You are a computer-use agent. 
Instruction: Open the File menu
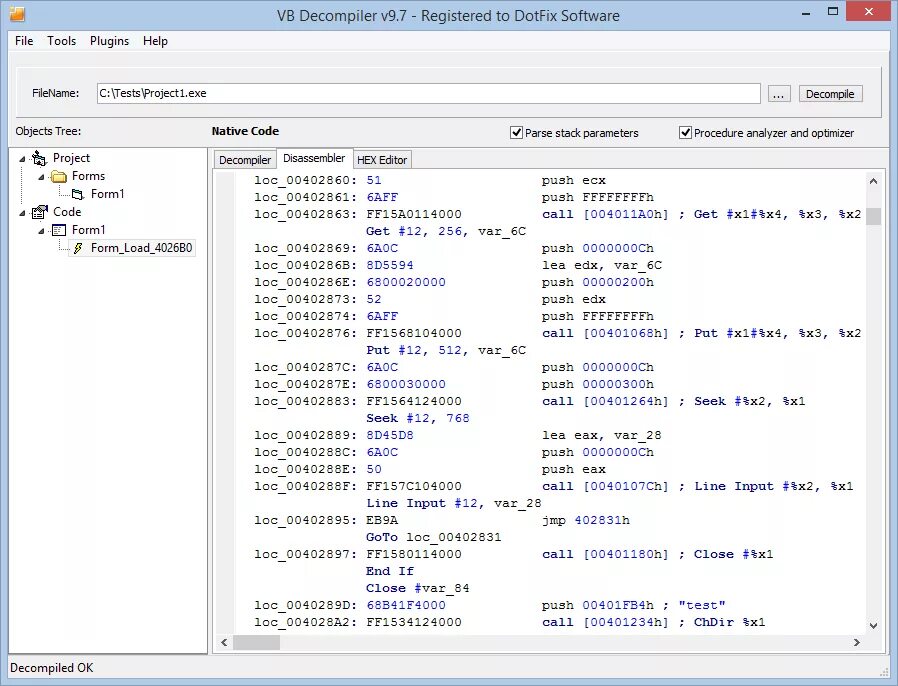coord(24,41)
